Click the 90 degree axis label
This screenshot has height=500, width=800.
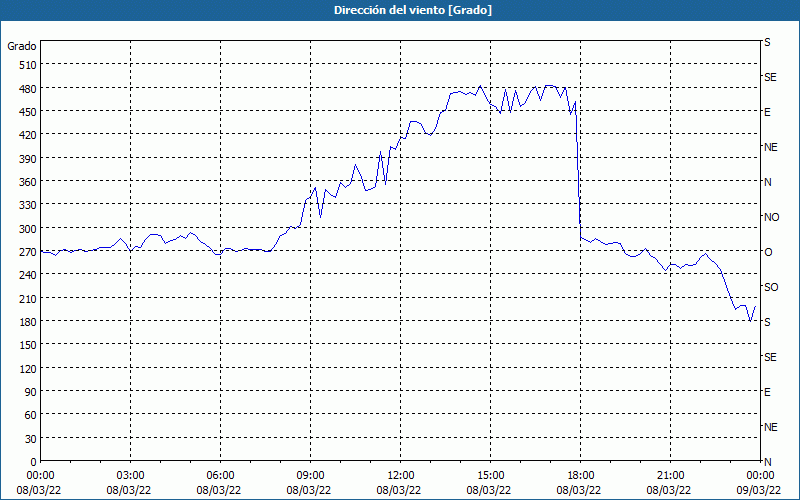tap(31, 392)
